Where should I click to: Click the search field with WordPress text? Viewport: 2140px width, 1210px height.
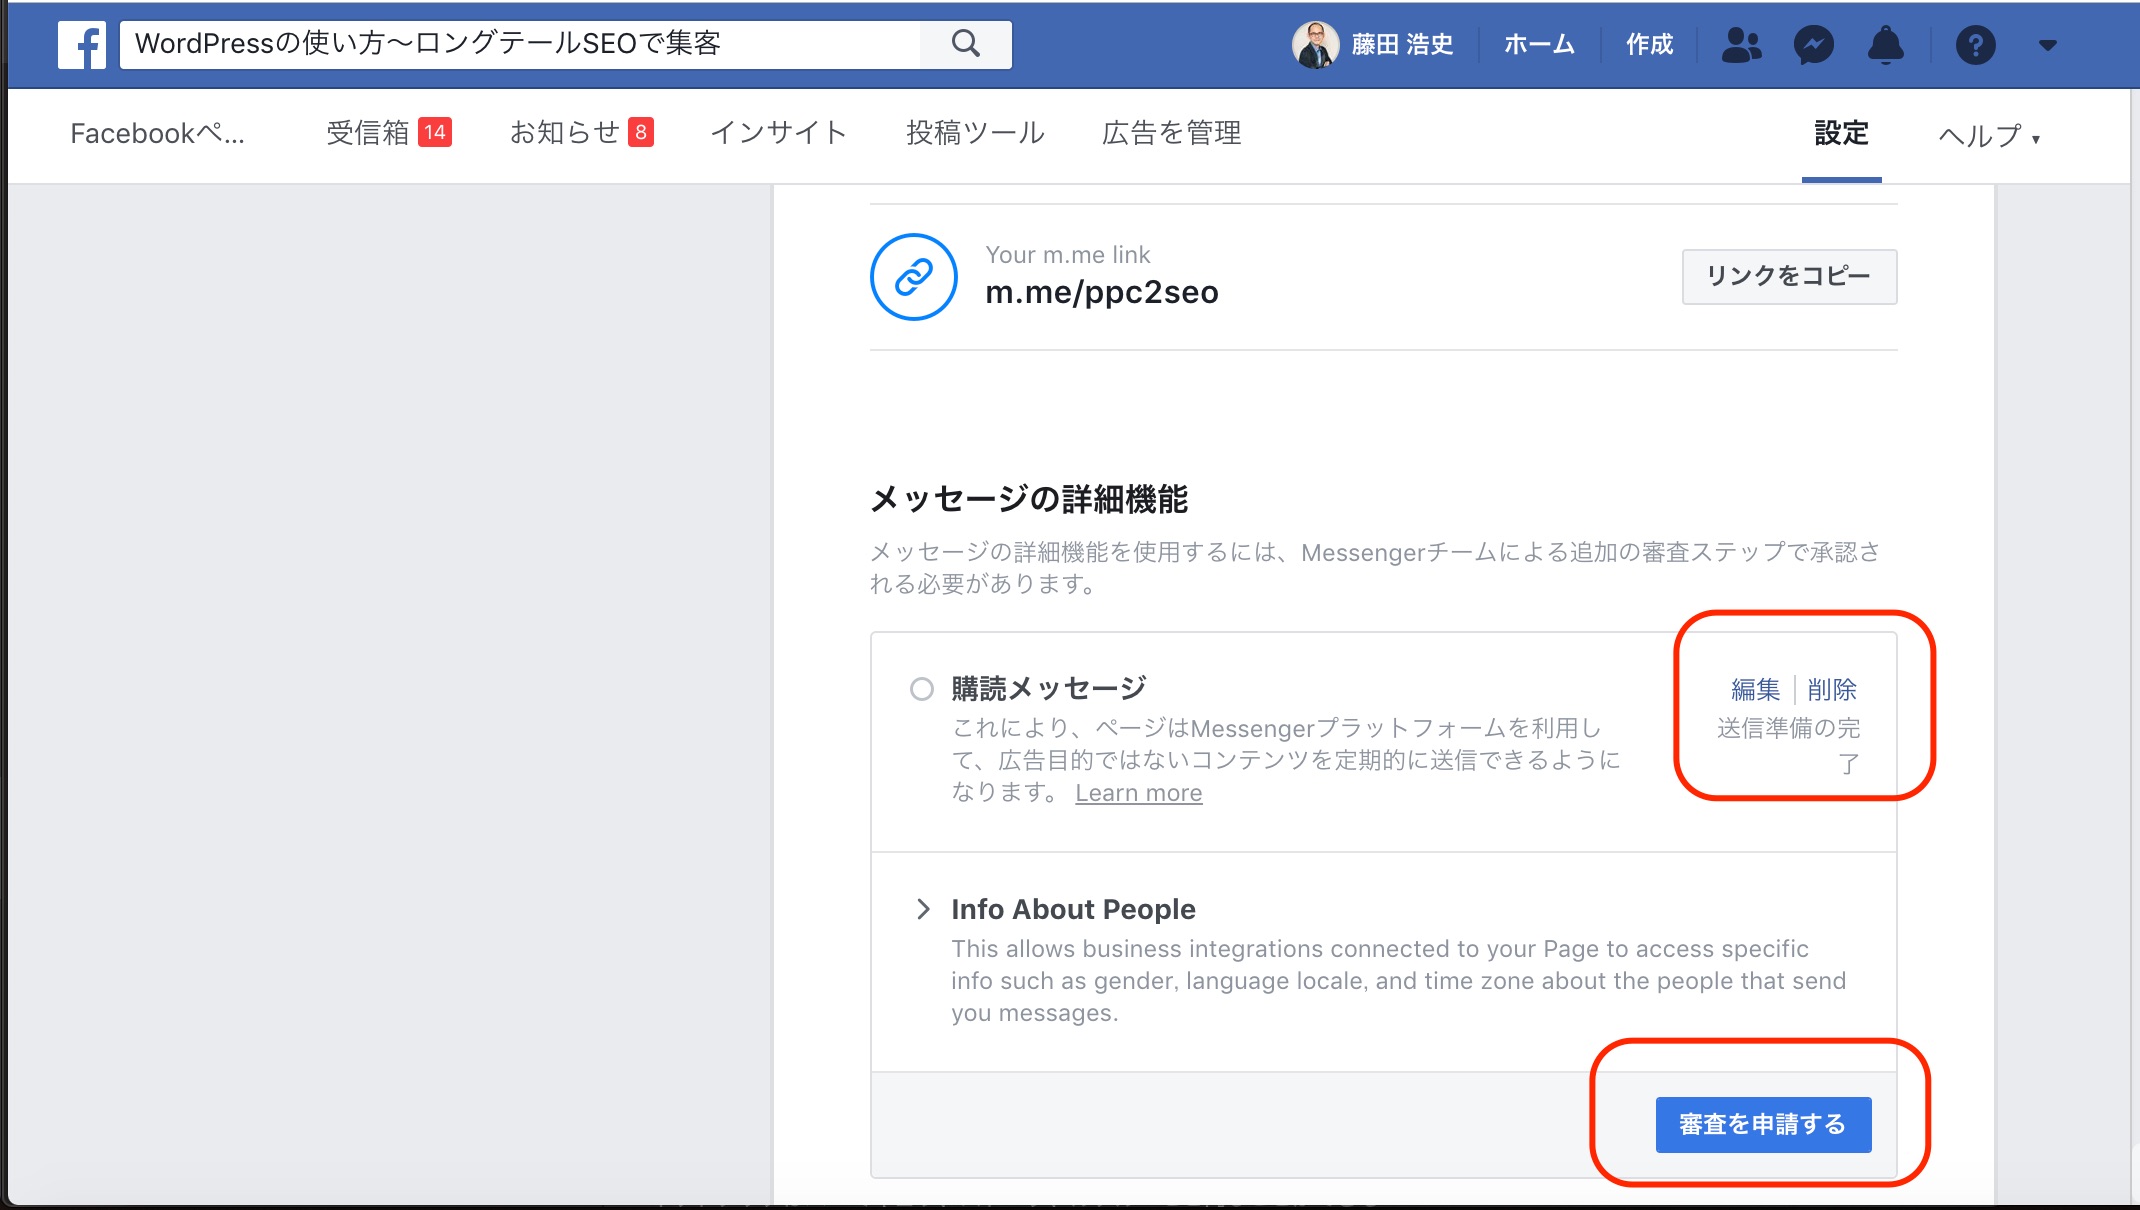pos(520,44)
